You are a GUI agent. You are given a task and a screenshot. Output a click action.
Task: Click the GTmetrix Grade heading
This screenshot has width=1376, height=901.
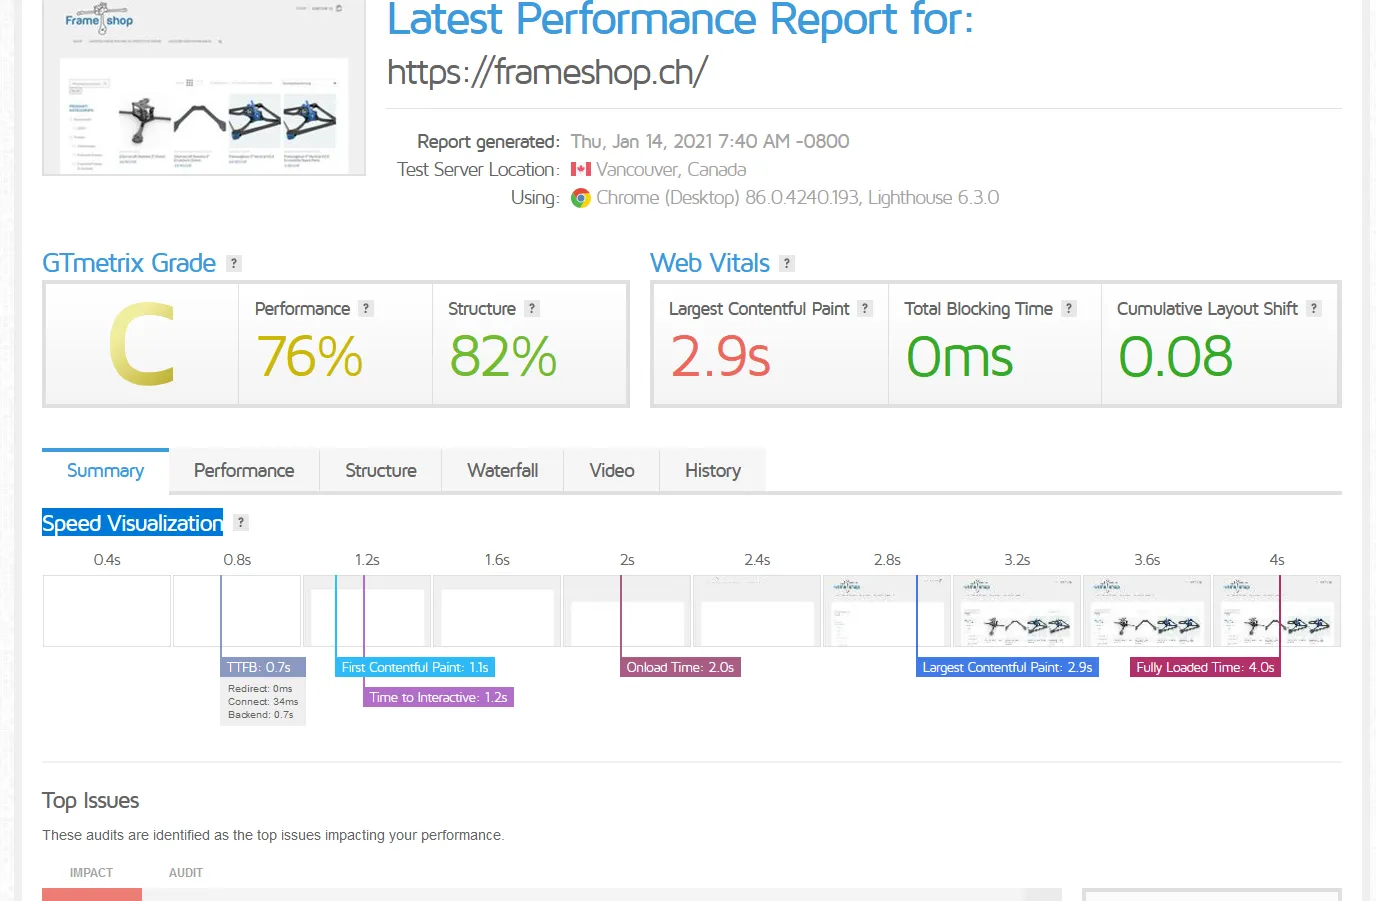coord(129,263)
